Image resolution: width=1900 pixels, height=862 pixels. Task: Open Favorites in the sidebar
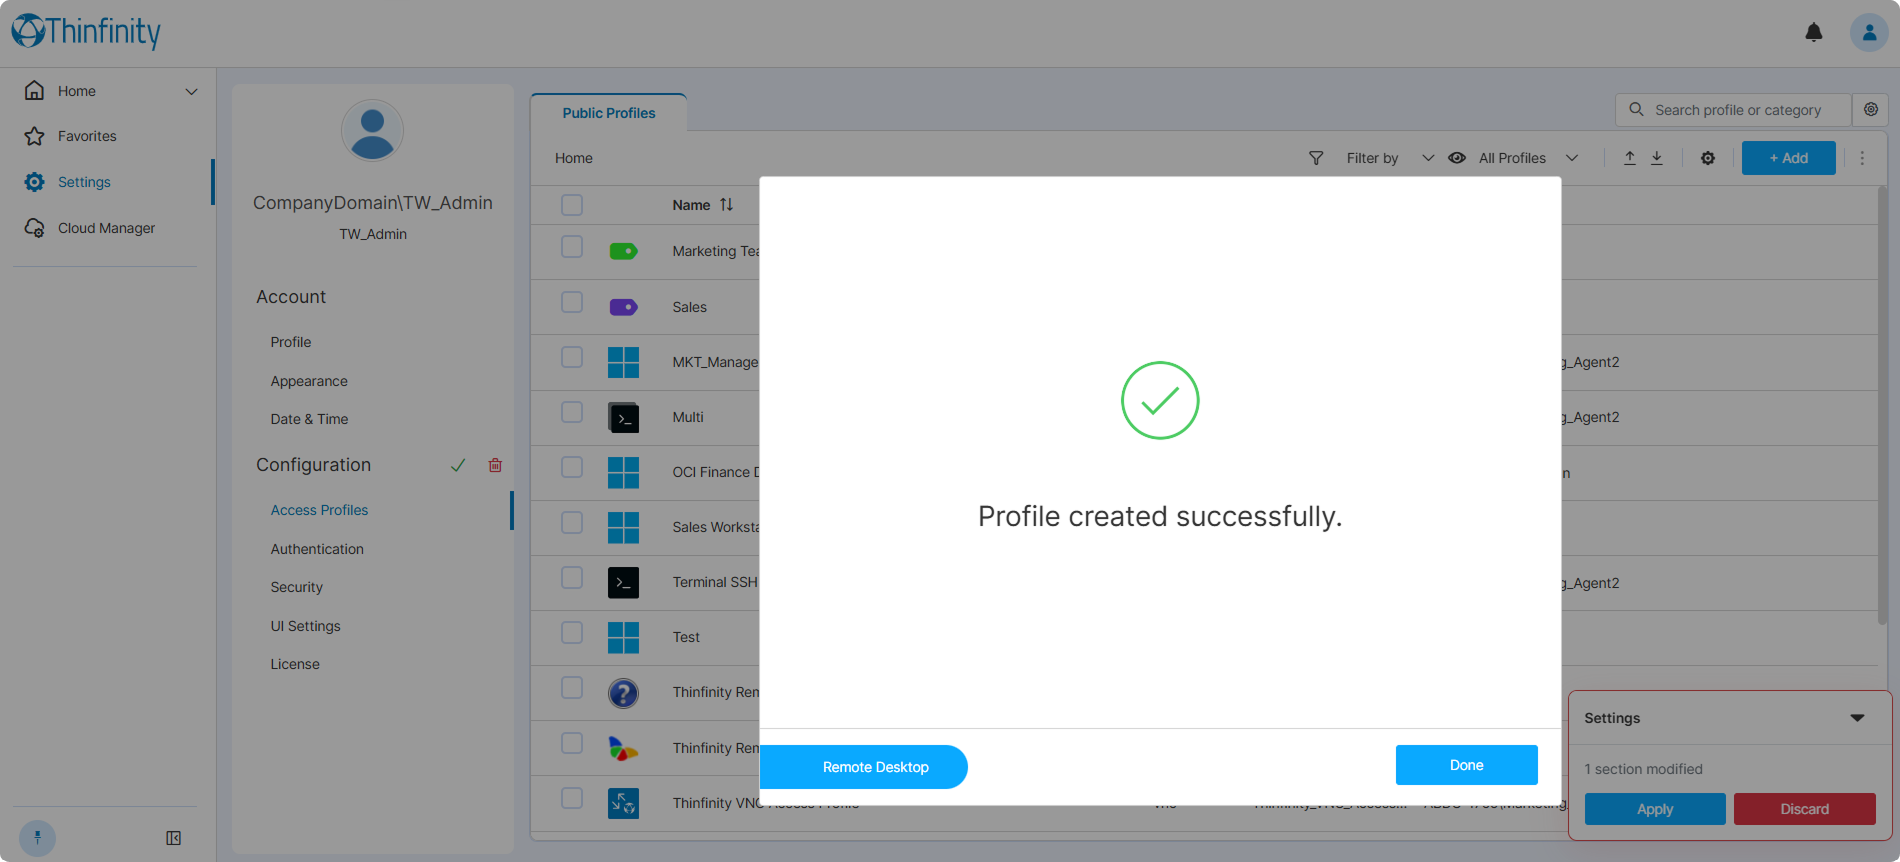click(87, 136)
